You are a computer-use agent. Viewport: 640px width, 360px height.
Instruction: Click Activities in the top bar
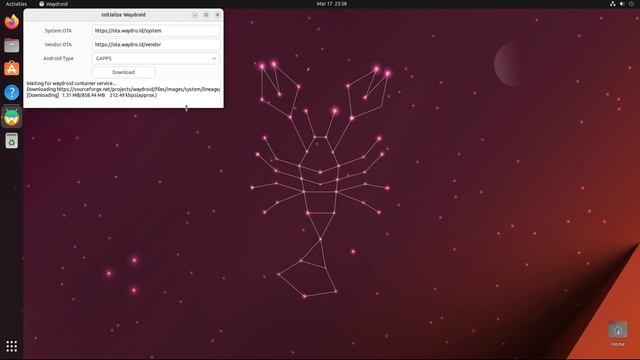(16, 4)
